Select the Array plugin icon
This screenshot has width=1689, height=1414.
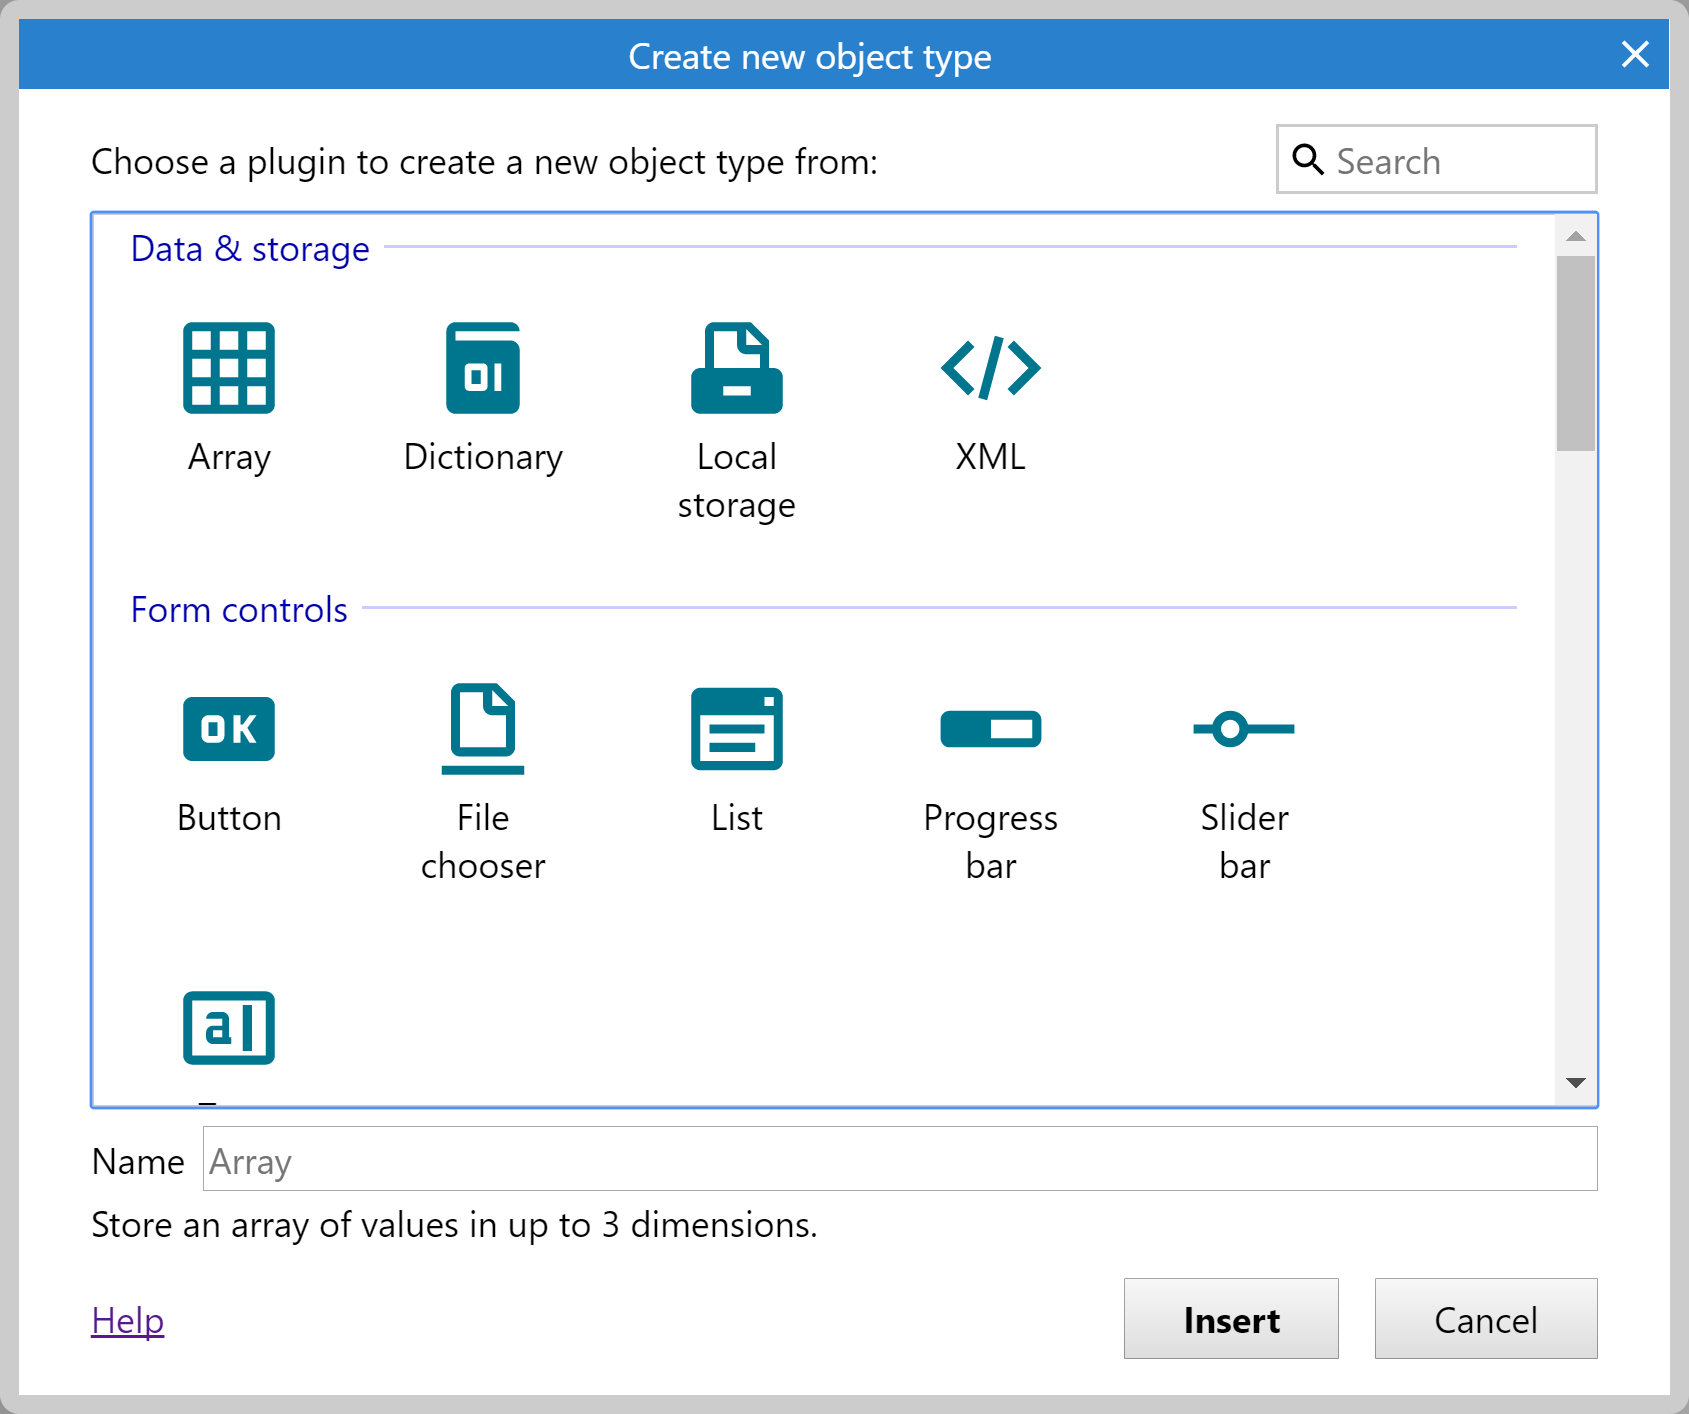[229, 368]
